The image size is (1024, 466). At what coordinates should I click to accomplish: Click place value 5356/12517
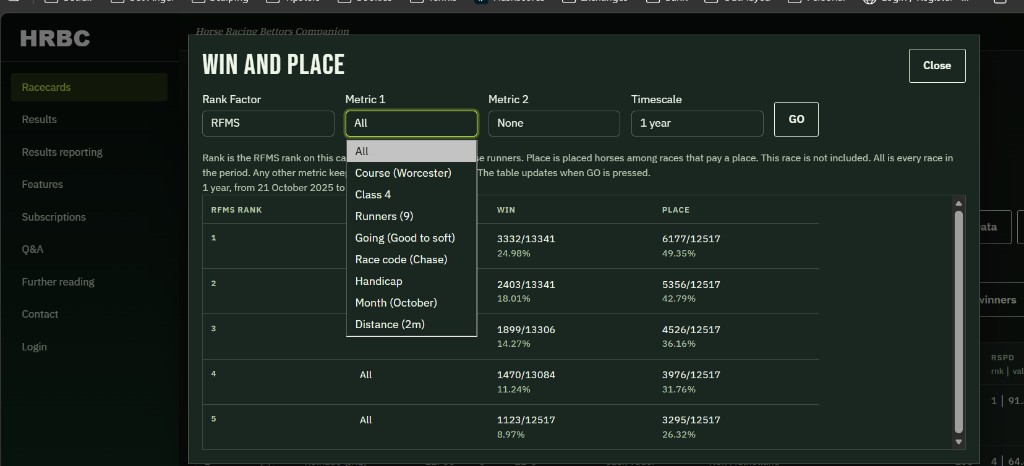click(691, 285)
